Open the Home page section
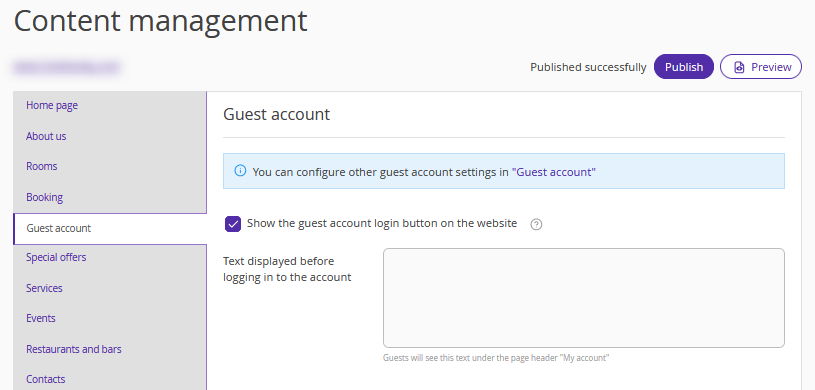Image resolution: width=815 pixels, height=390 pixels. (52, 106)
